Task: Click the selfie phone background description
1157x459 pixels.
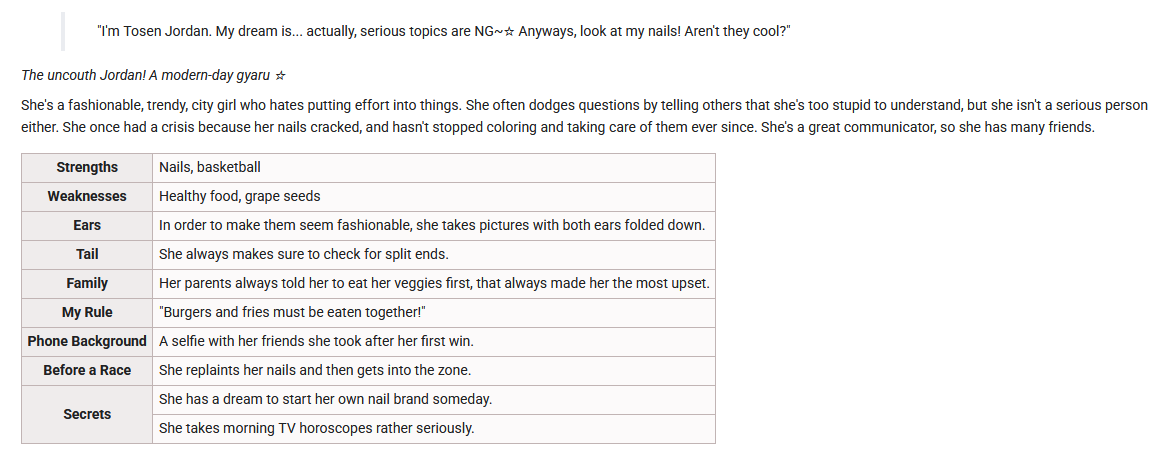Action: [316, 341]
